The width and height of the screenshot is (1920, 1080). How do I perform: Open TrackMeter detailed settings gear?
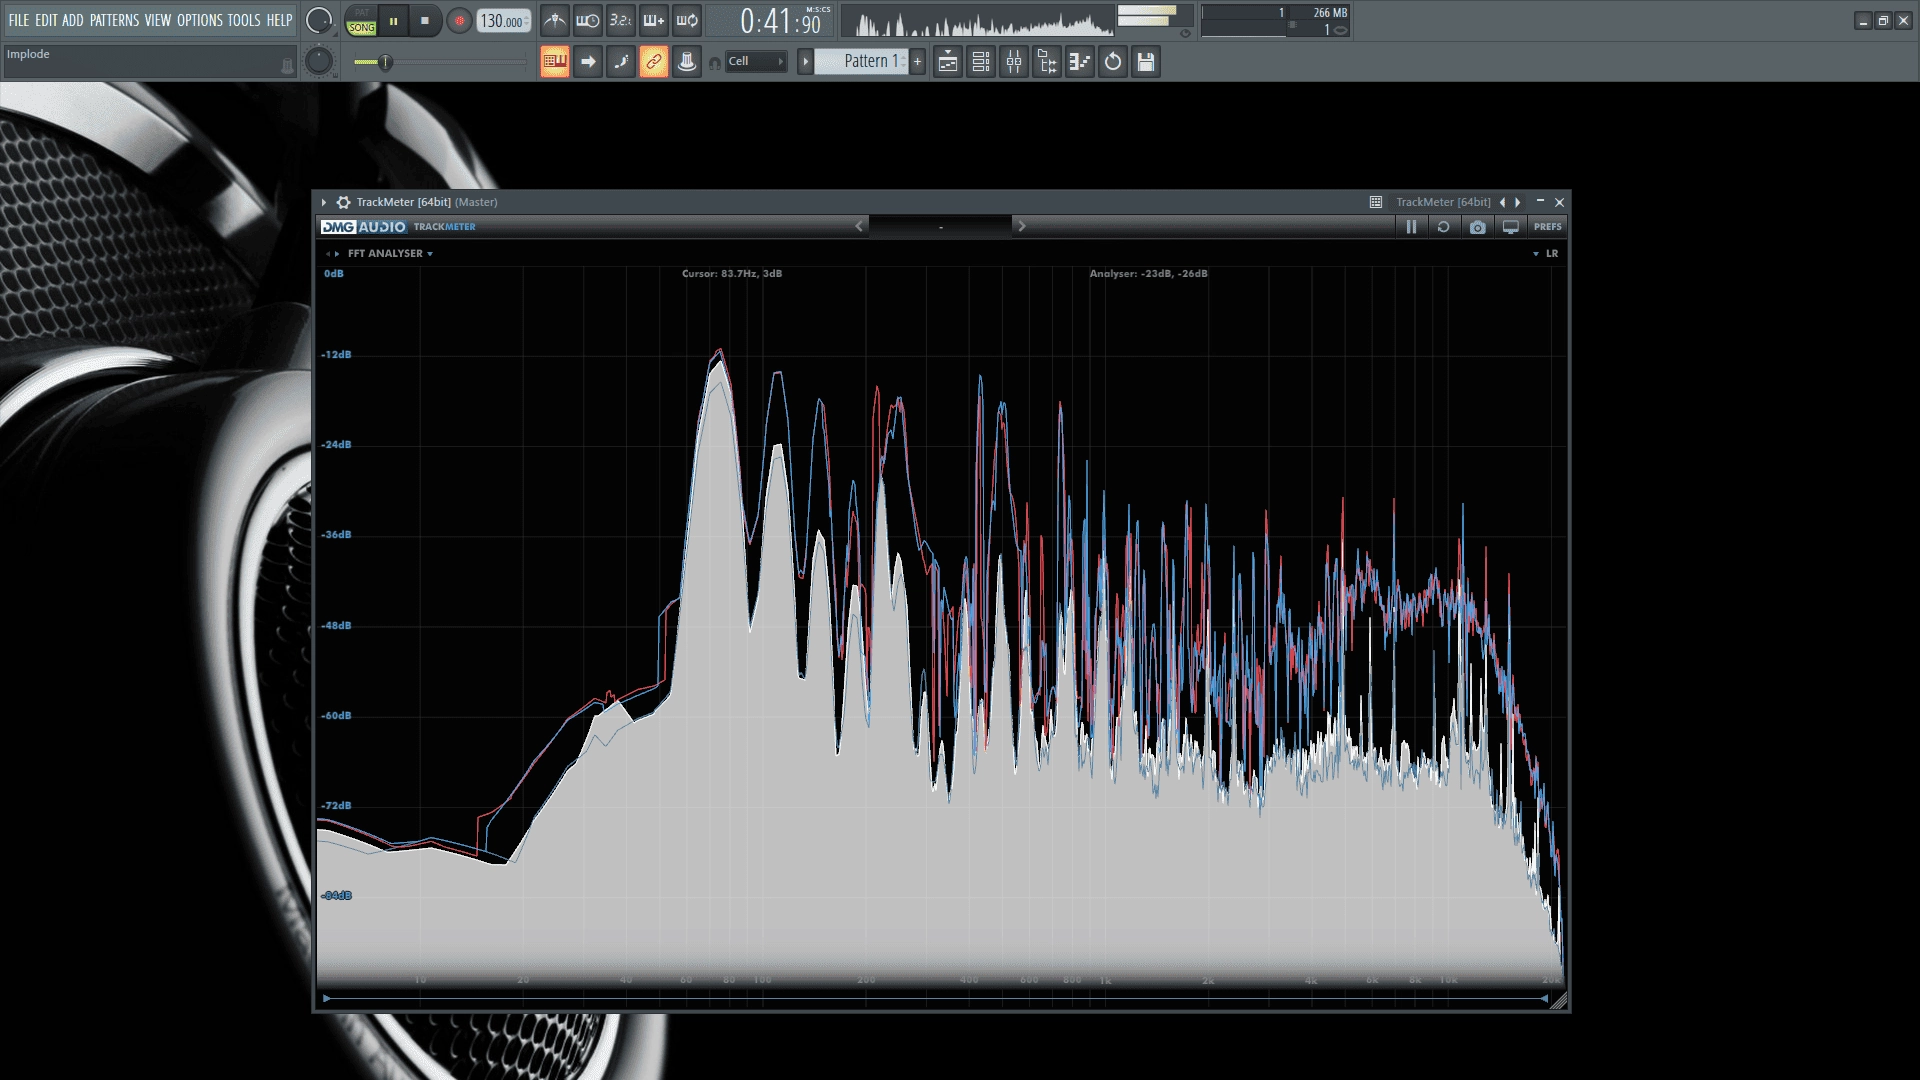click(343, 202)
